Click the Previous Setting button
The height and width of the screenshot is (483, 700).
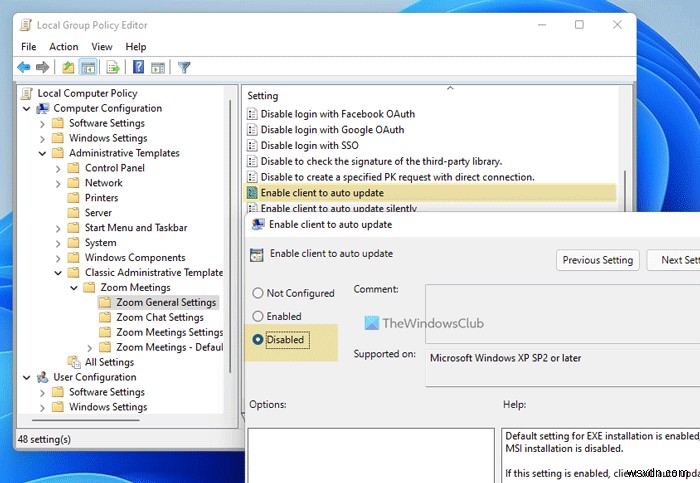598,260
